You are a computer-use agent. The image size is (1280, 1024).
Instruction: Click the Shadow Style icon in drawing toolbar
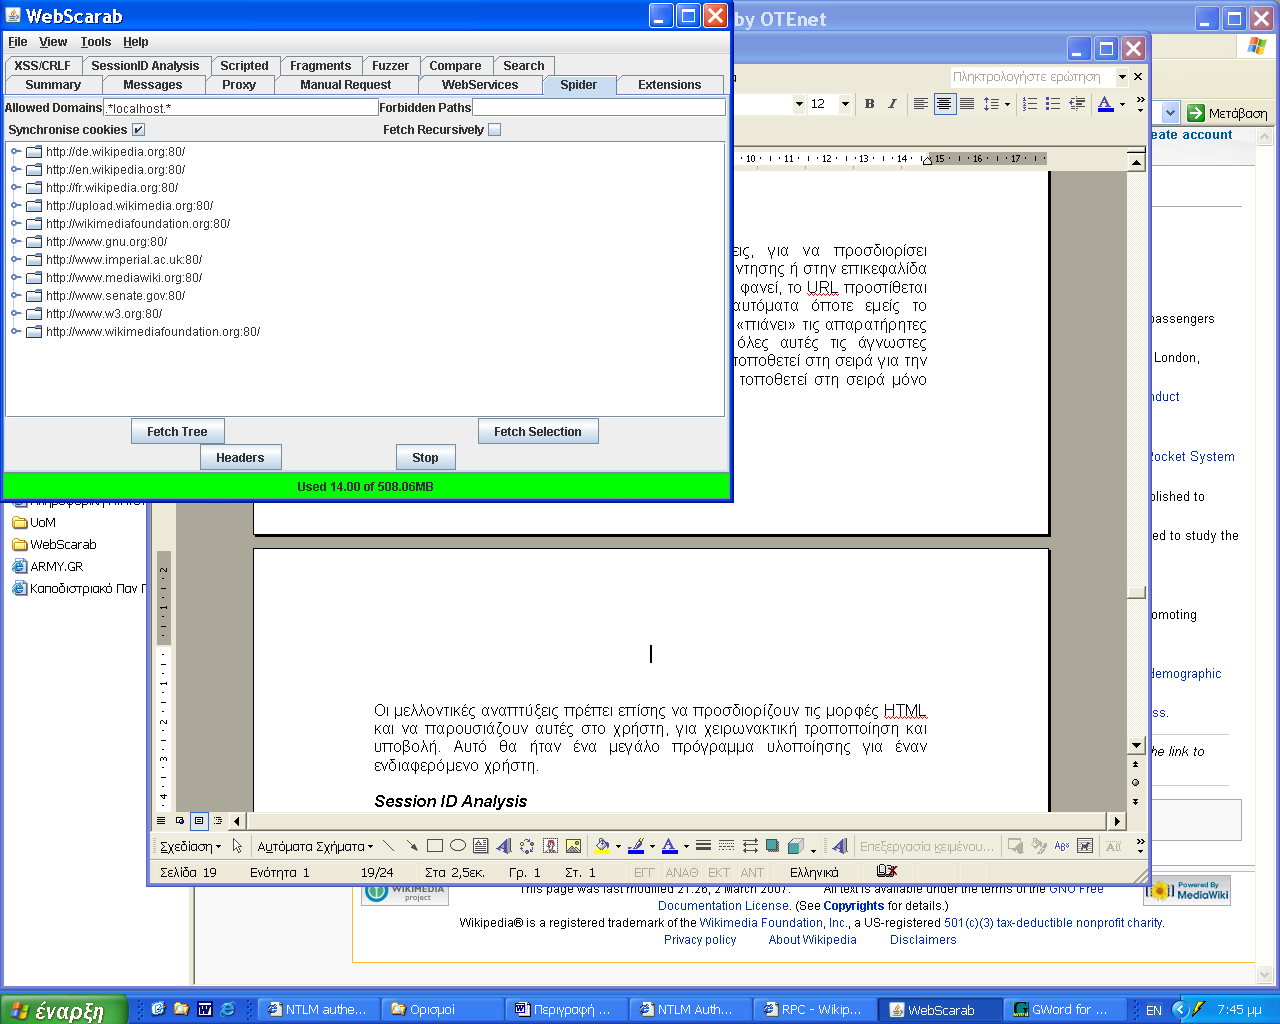(x=773, y=846)
